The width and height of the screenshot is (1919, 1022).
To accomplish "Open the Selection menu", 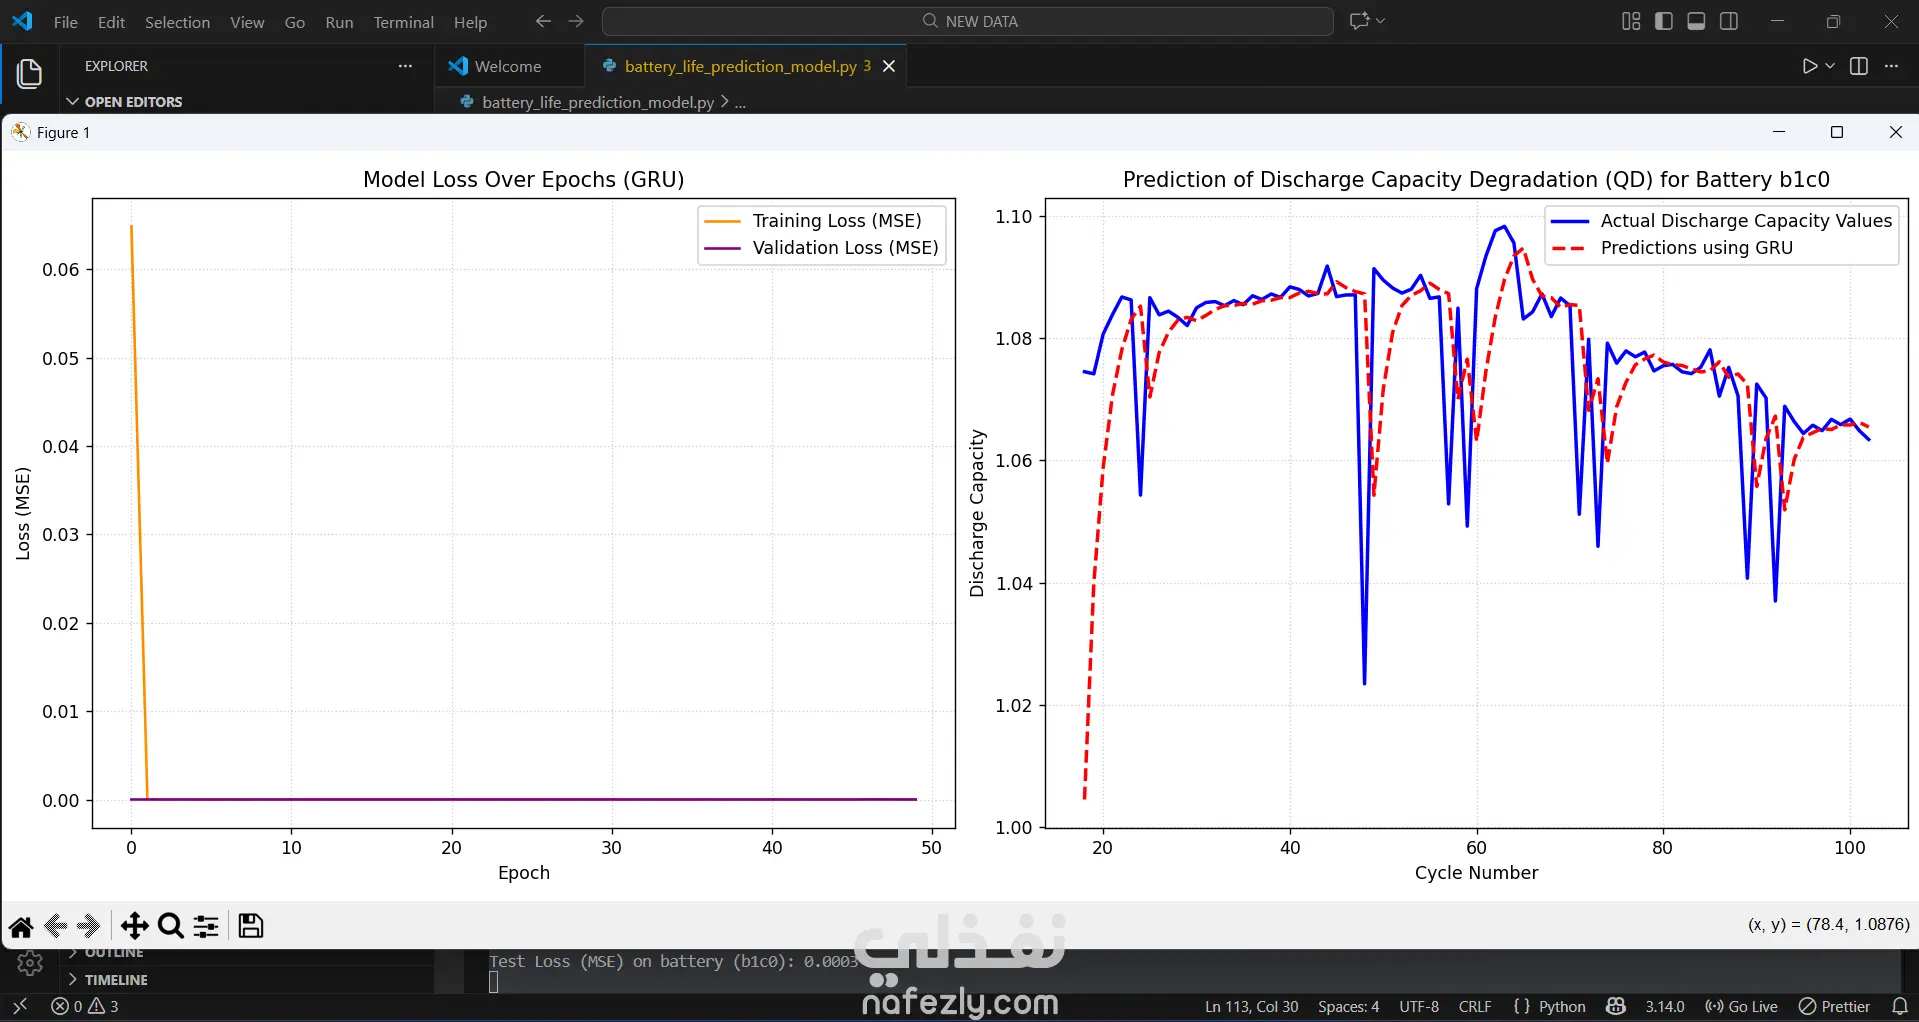I will click(x=177, y=21).
